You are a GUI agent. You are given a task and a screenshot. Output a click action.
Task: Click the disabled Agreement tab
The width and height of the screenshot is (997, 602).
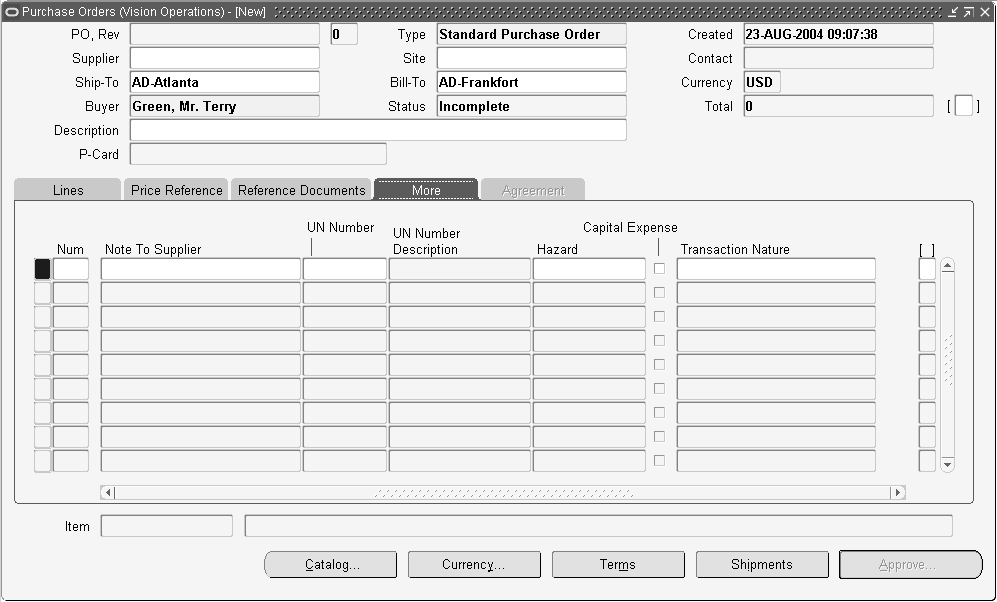click(533, 190)
